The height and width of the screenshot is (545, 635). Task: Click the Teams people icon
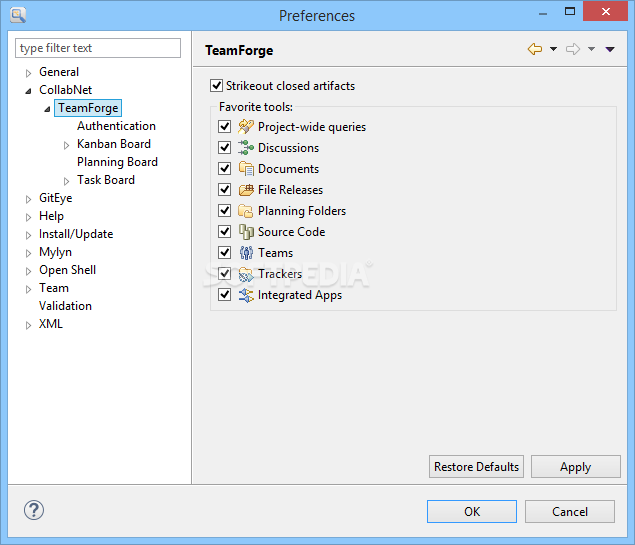point(246,253)
